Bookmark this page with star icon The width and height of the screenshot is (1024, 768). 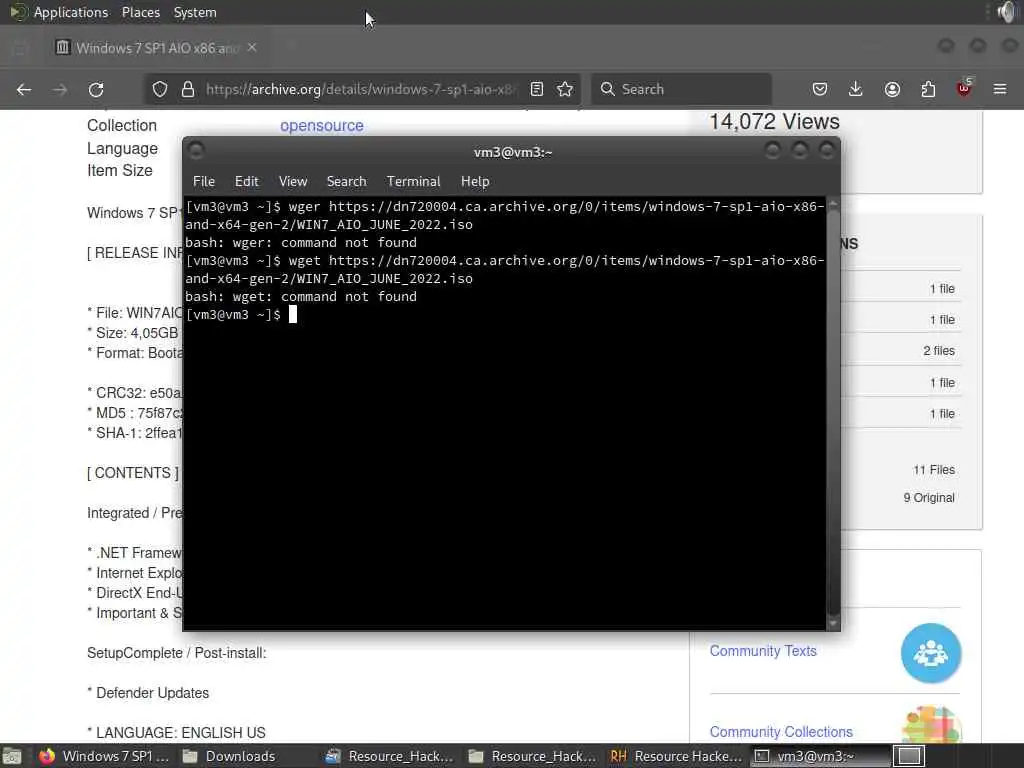[x=566, y=89]
